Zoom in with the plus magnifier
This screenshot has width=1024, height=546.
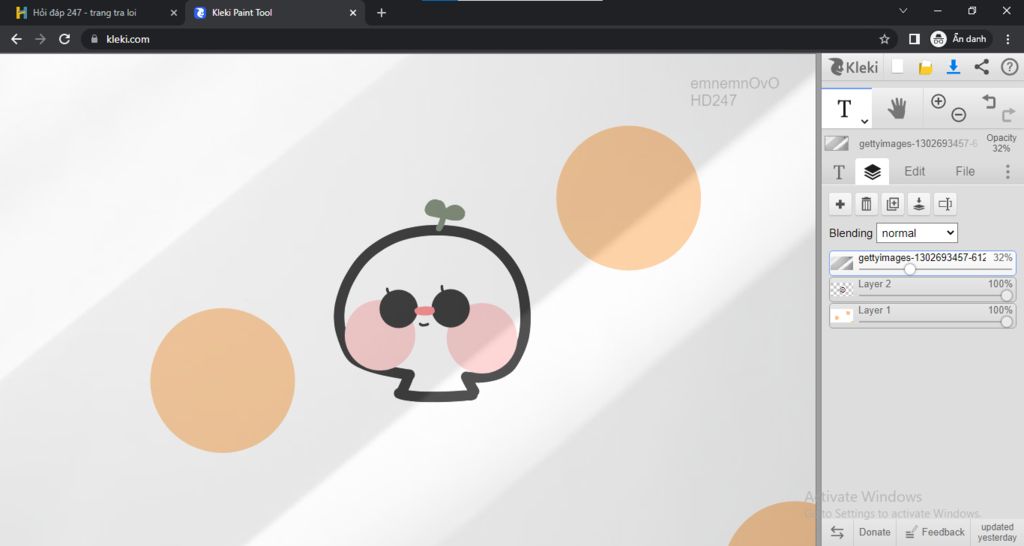(x=938, y=101)
